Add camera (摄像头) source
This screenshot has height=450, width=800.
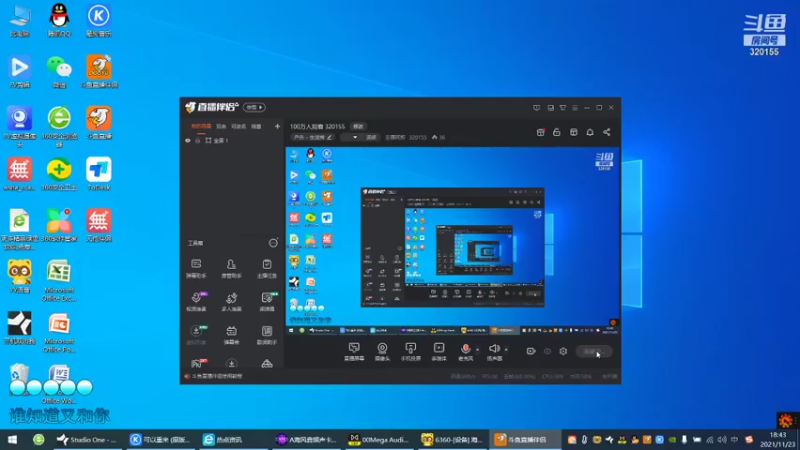point(382,352)
